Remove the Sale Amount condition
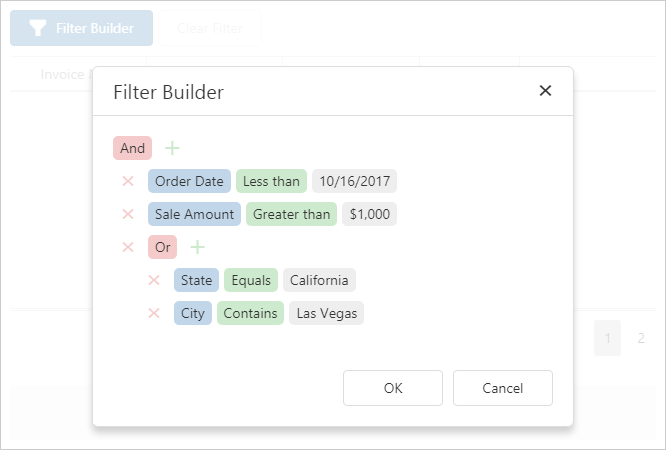This screenshot has width=666, height=450. coord(128,214)
